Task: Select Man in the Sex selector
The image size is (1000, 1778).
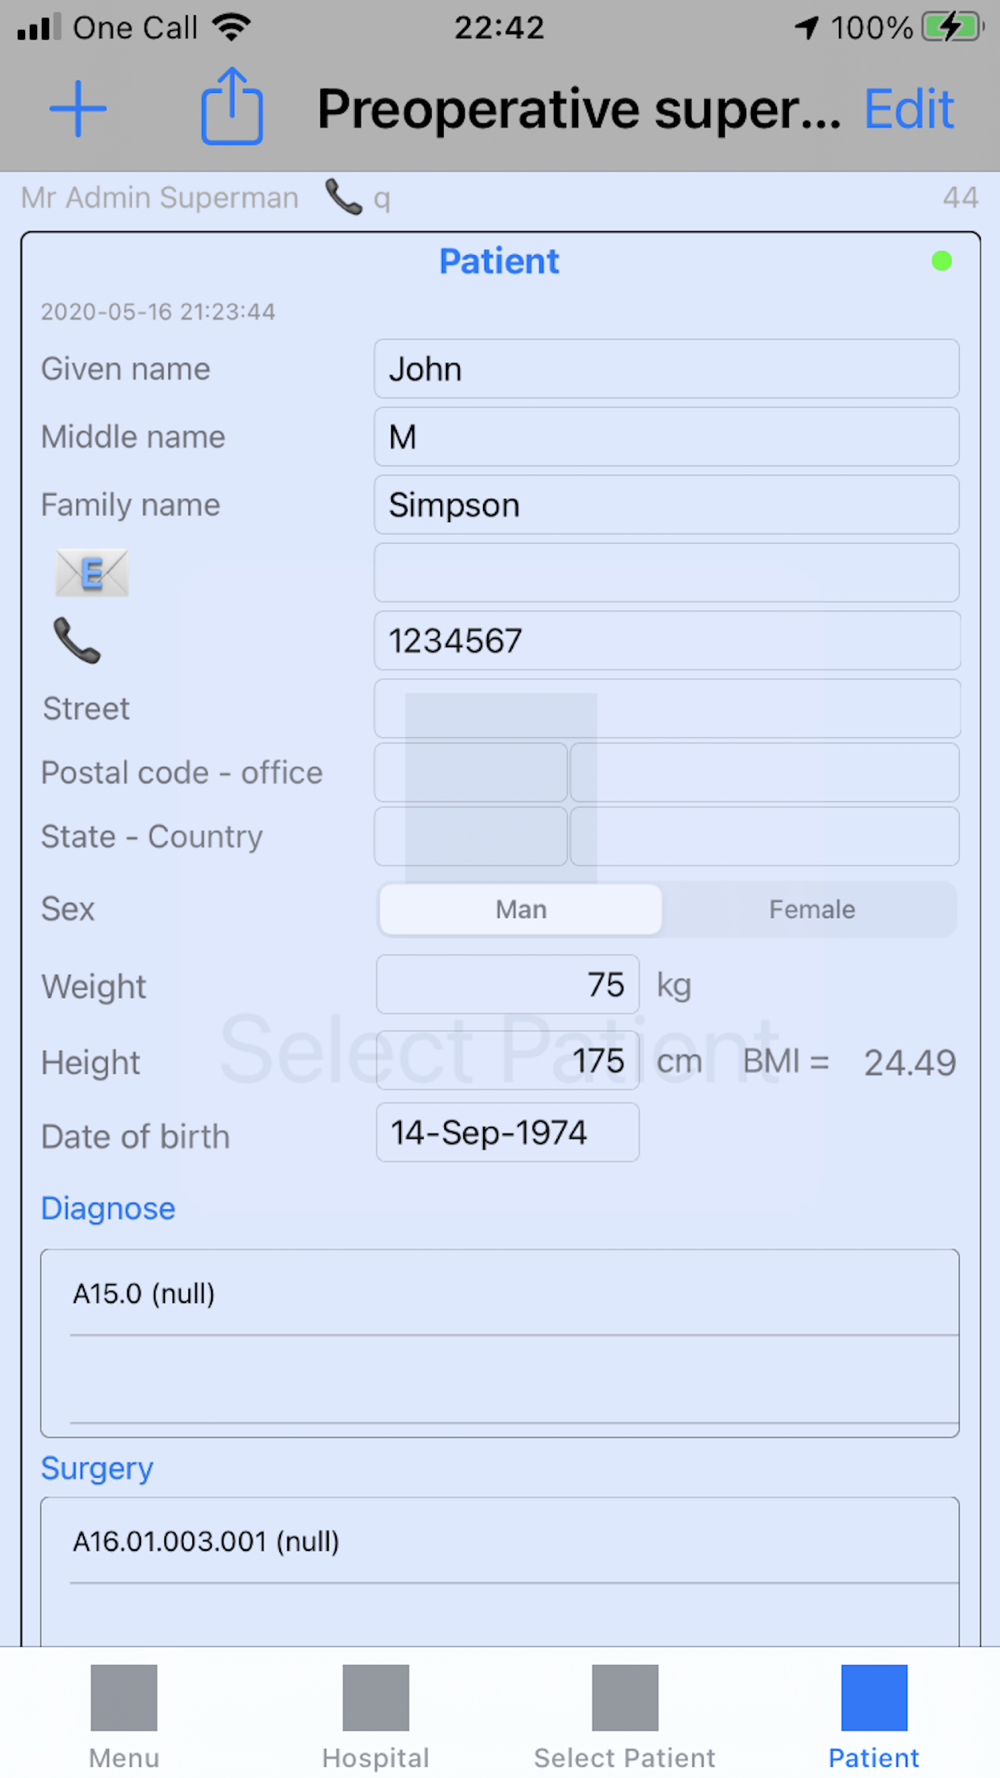Action: pyautogui.click(x=521, y=909)
